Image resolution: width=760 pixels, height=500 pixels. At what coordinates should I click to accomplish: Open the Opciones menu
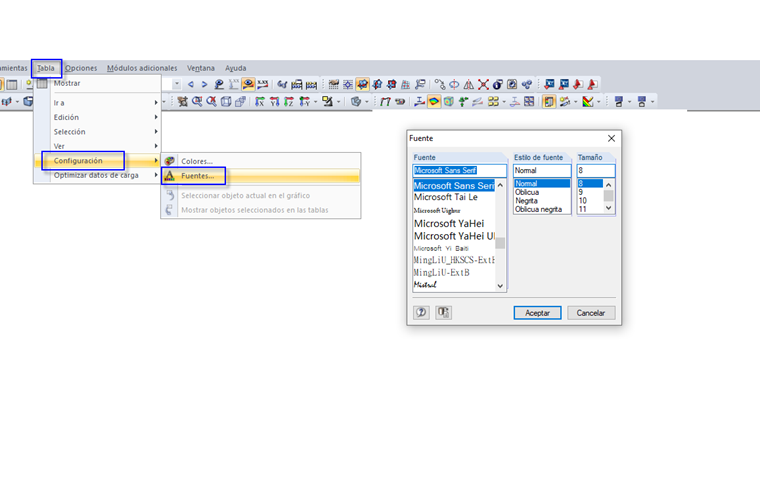81,68
